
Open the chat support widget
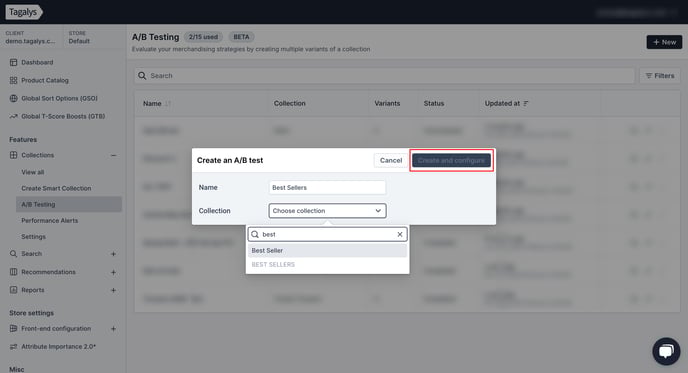pos(666,351)
